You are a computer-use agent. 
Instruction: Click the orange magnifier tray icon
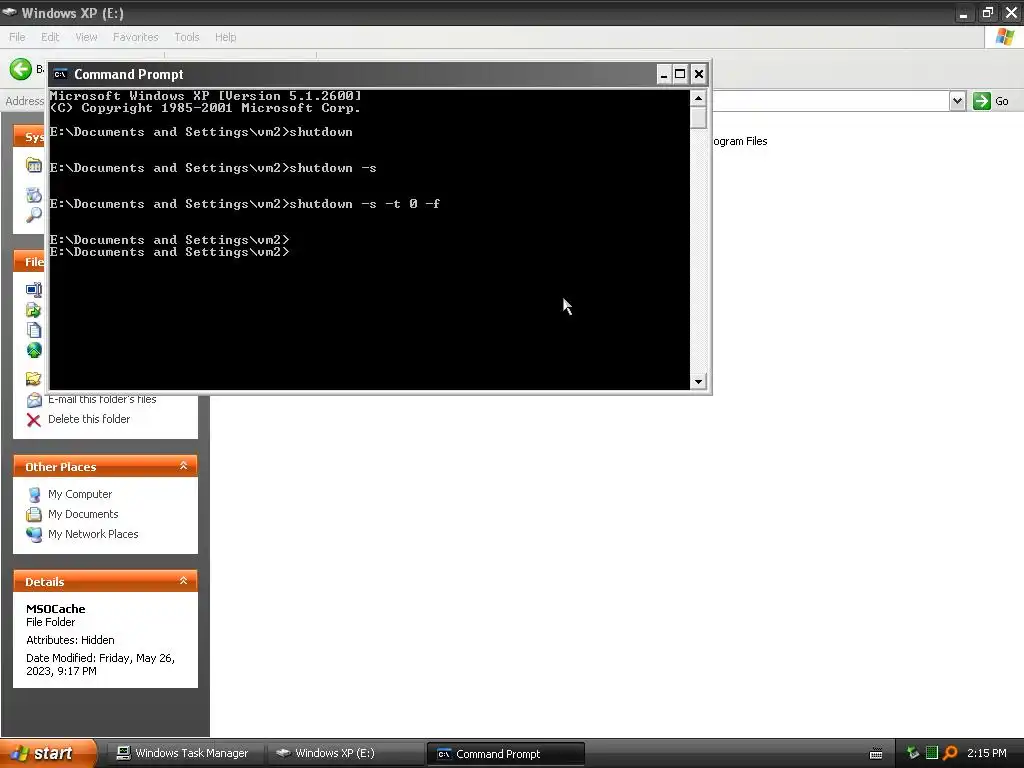pyautogui.click(x=950, y=754)
